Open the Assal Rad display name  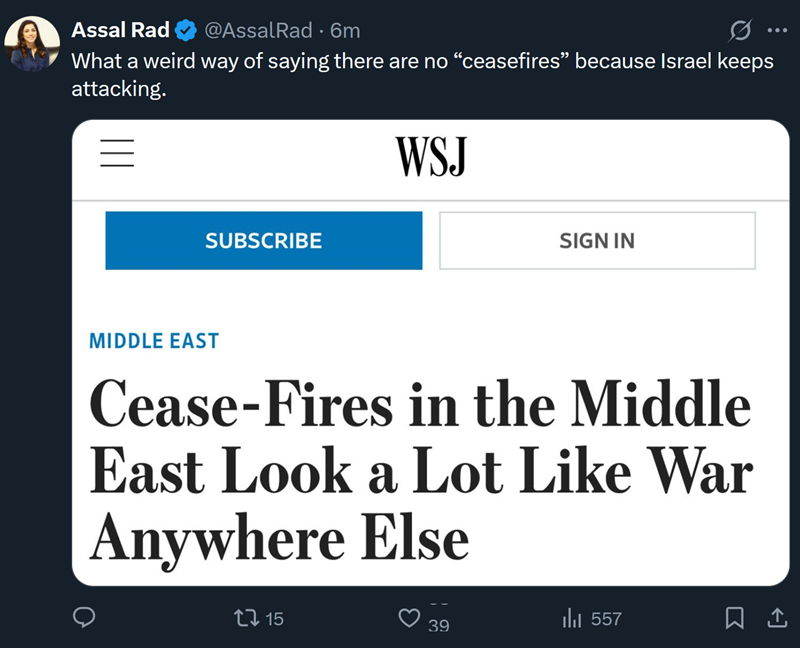pyautogui.click(x=120, y=31)
